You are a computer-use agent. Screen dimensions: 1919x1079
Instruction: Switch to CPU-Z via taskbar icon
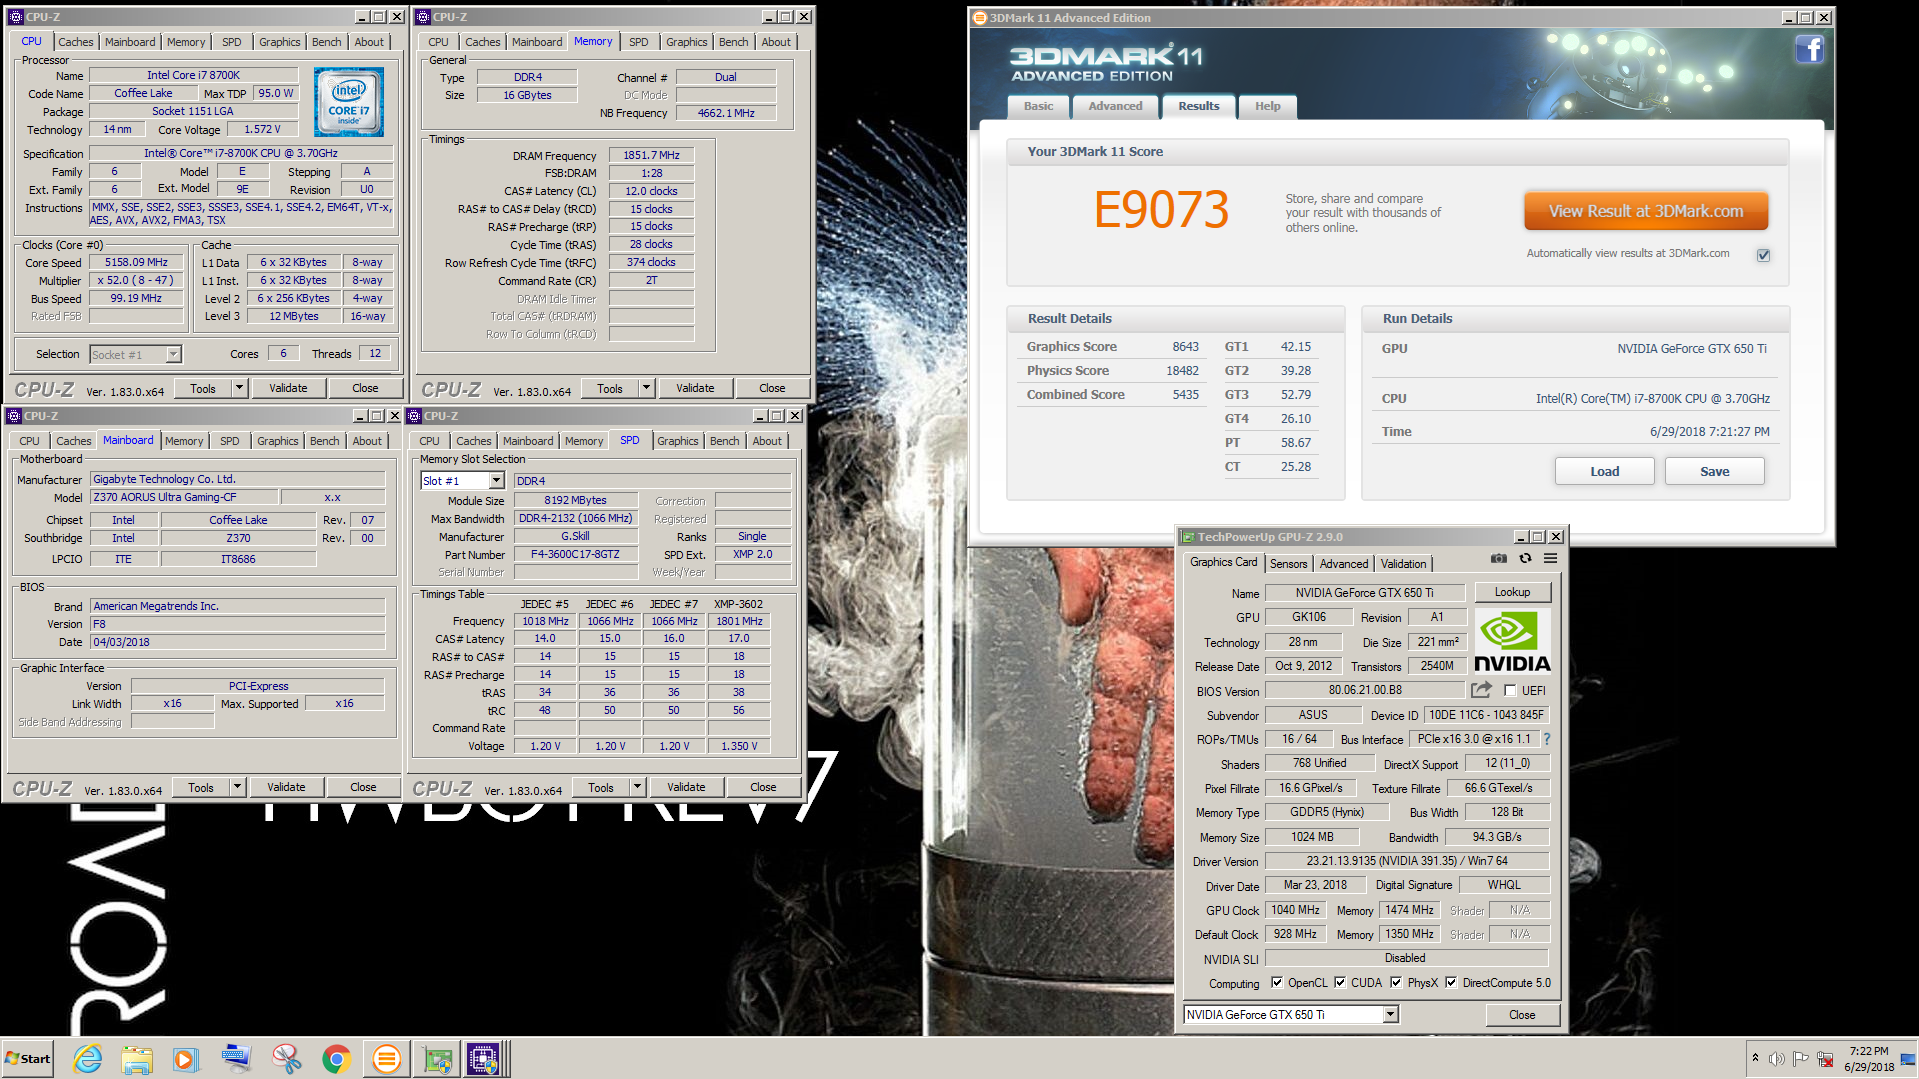[484, 1059]
